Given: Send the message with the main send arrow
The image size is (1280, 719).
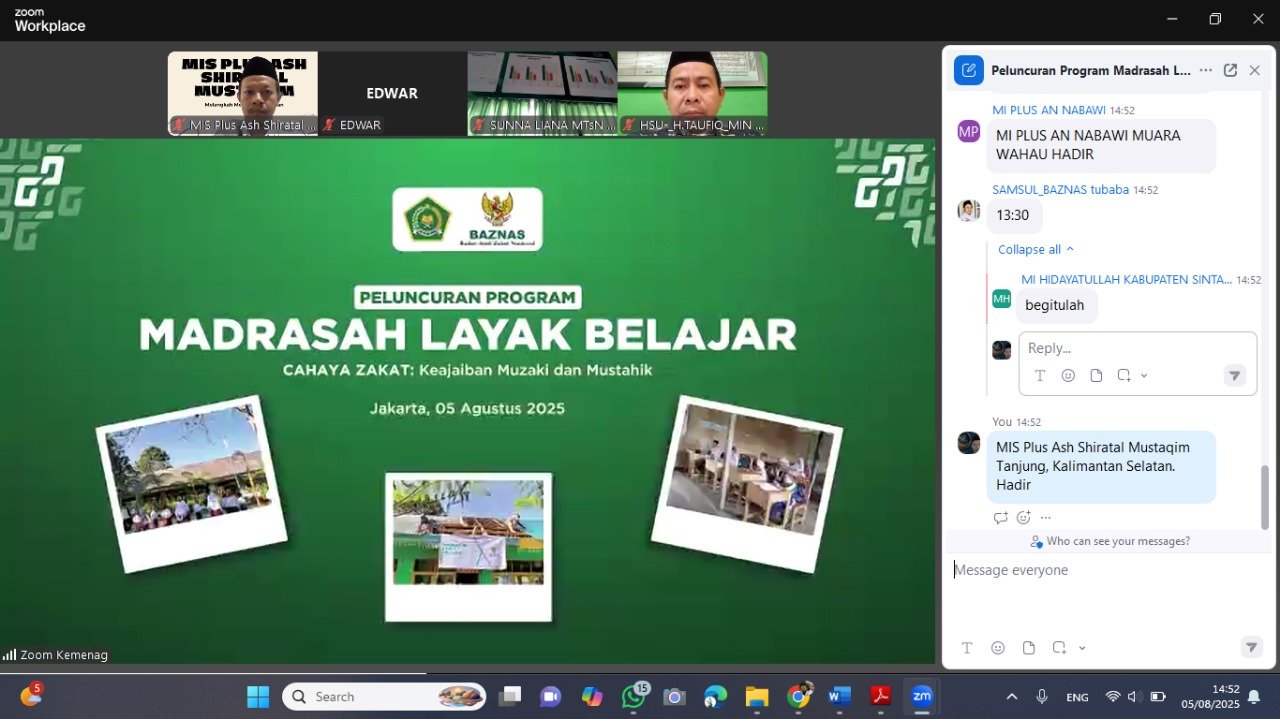Looking at the screenshot, I should pyautogui.click(x=1251, y=647).
